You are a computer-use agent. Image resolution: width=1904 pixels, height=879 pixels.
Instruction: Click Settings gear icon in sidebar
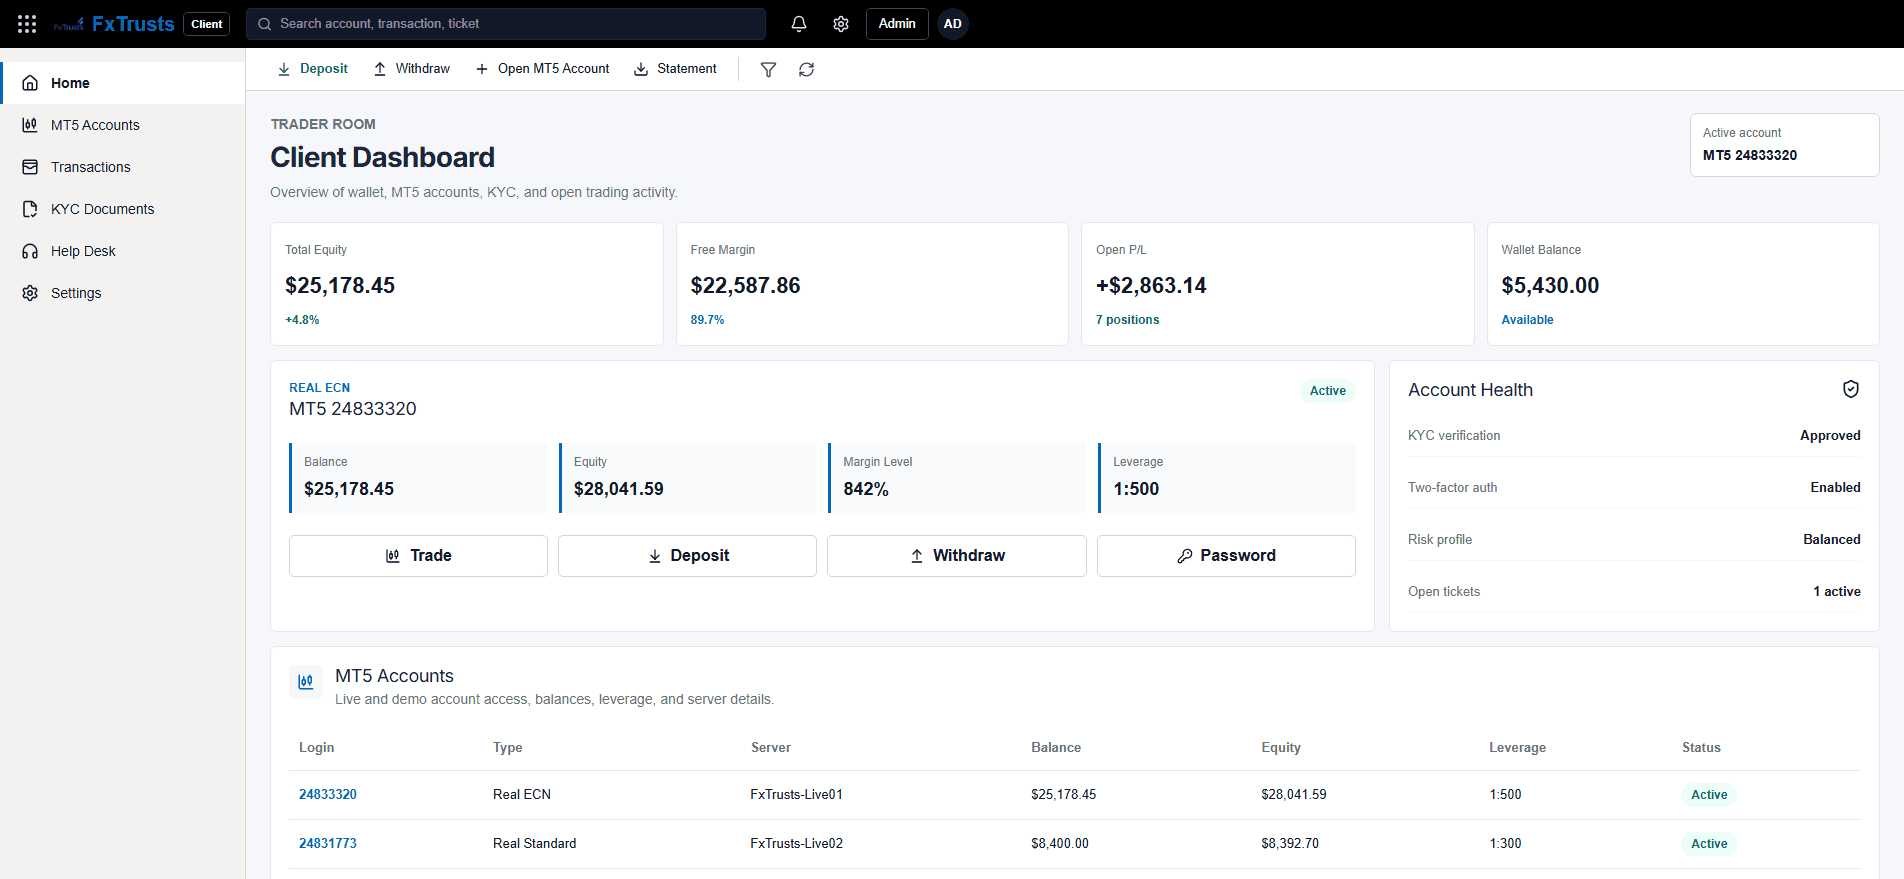pyautogui.click(x=30, y=293)
